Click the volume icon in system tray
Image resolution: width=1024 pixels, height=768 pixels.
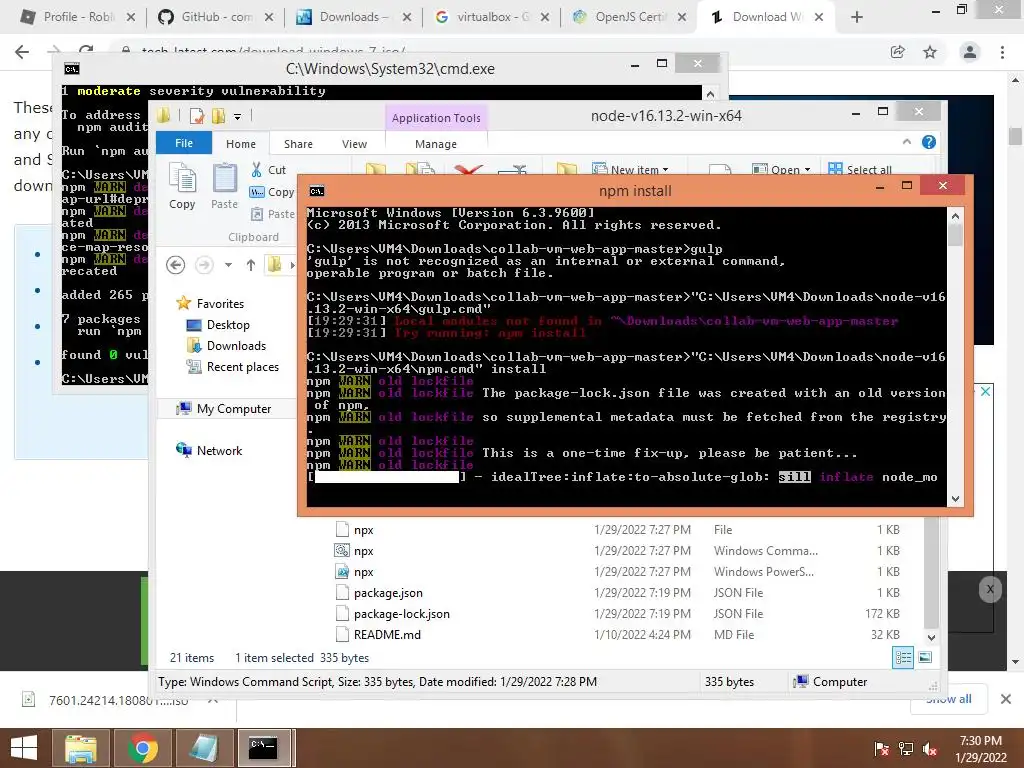[x=930, y=749]
